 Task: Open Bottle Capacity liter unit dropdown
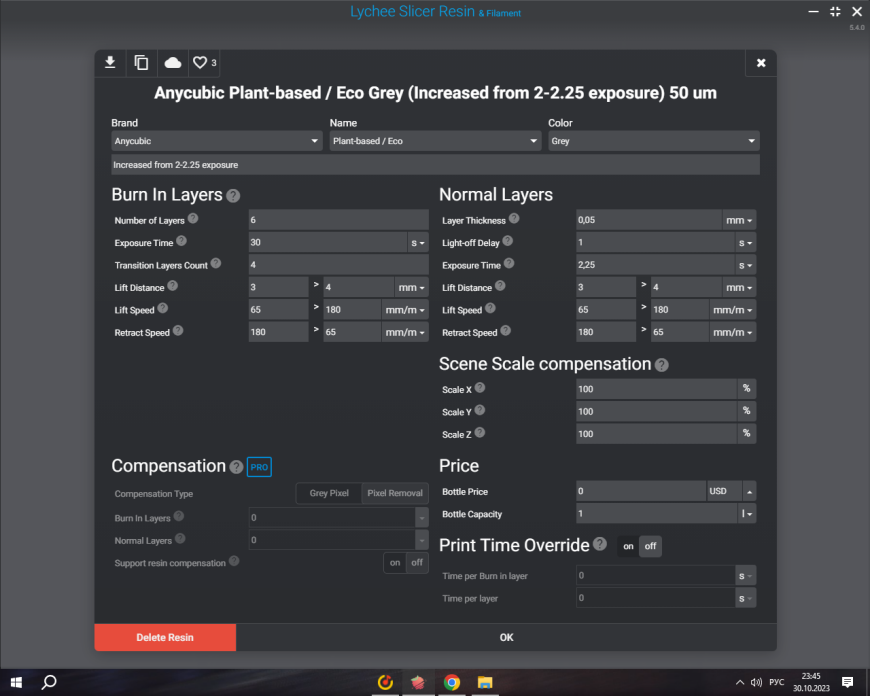[747, 514]
